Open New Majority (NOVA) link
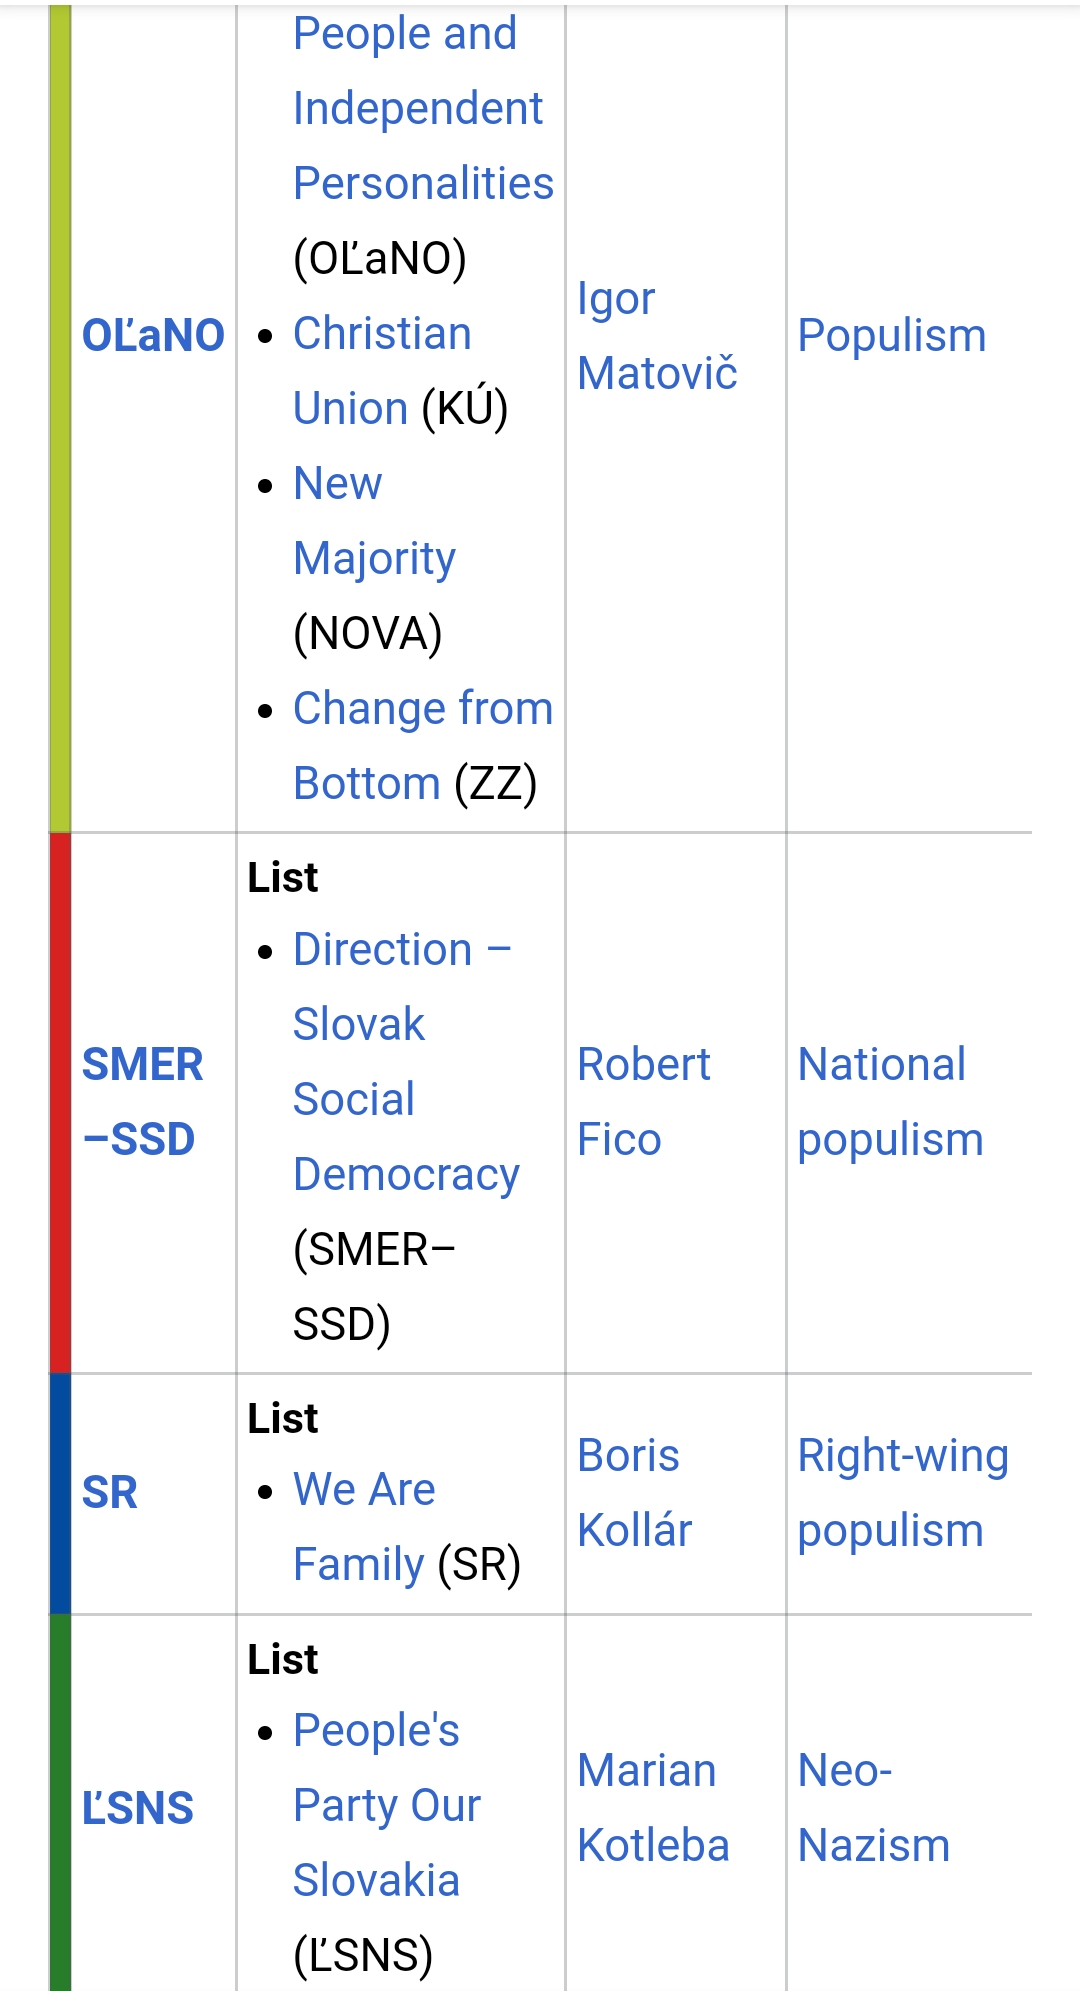 pyautogui.click(x=375, y=521)
